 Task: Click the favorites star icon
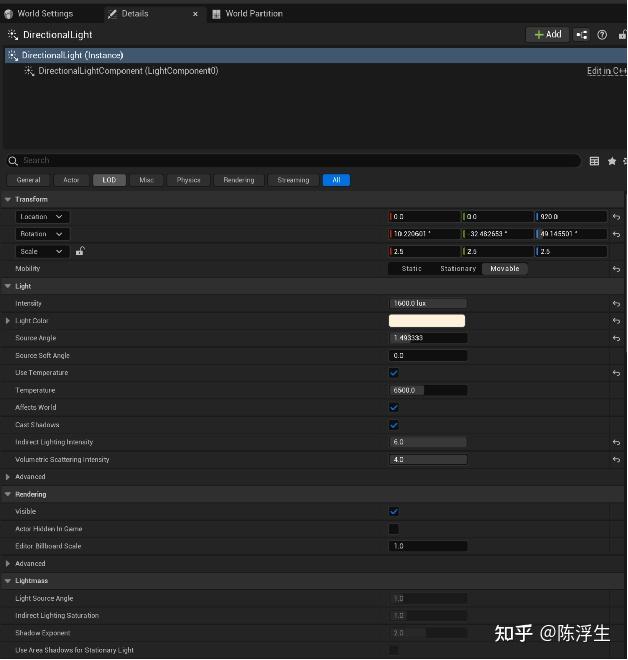[x=612, y=161]
